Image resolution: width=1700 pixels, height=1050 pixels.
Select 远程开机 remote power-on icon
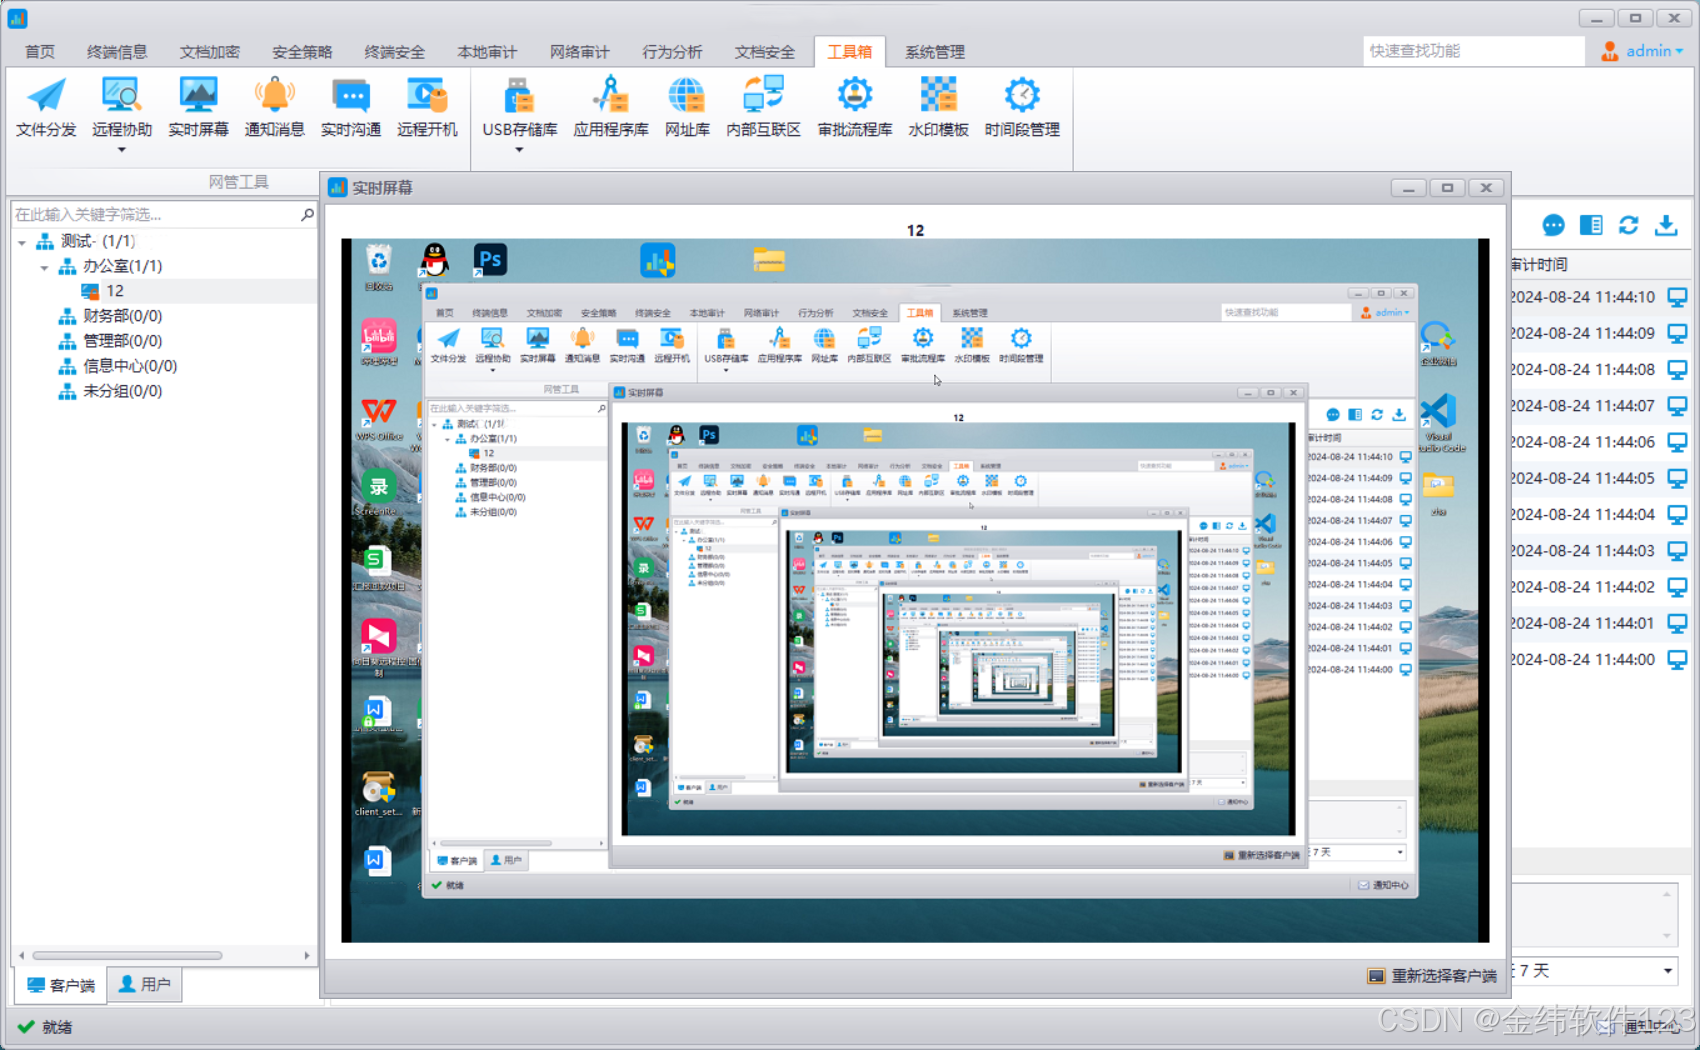click(427, 107)
